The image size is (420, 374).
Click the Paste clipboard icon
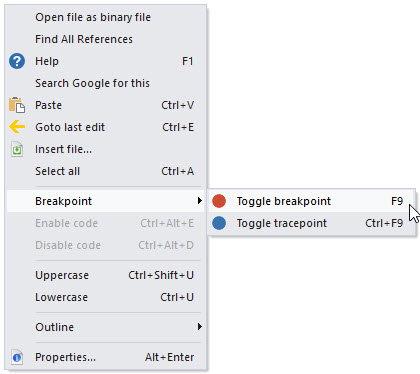[x=17, y=105]
